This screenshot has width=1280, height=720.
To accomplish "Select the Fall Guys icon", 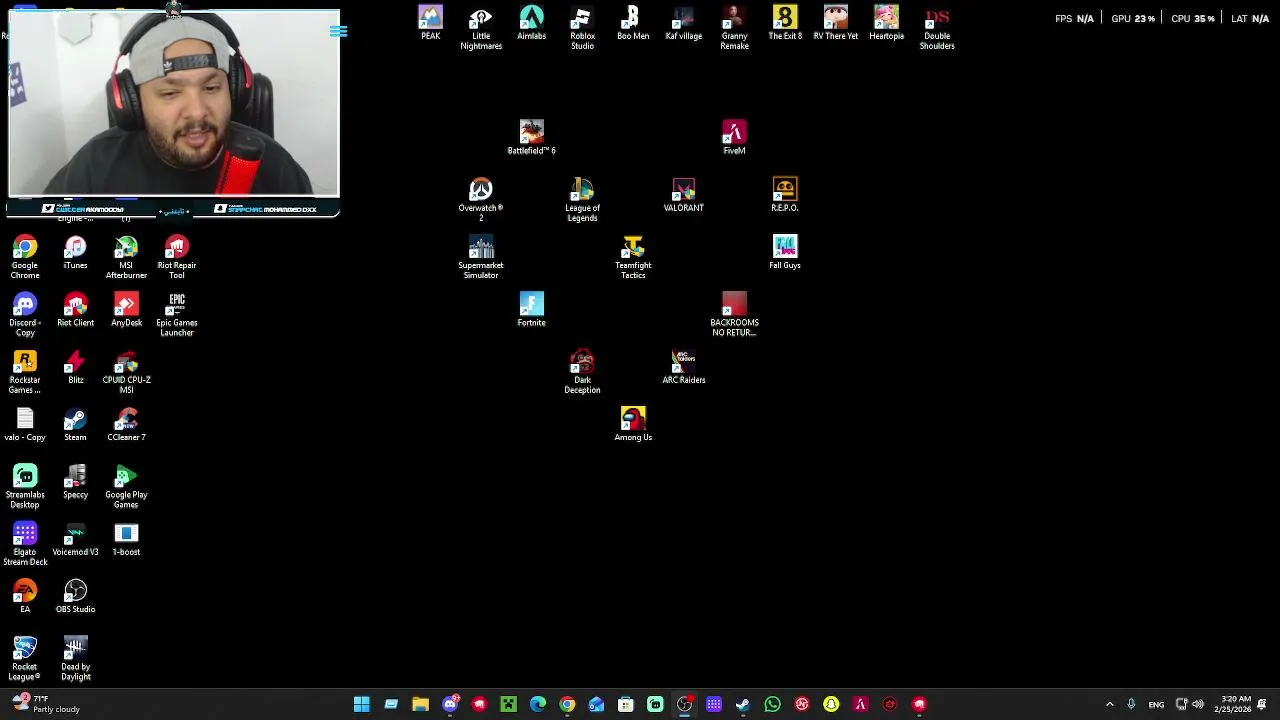I will [785, 252].
